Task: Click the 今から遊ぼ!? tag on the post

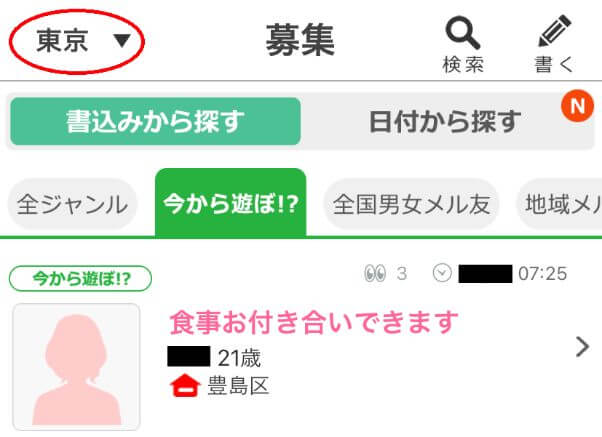Action: [x=80, y=278]
